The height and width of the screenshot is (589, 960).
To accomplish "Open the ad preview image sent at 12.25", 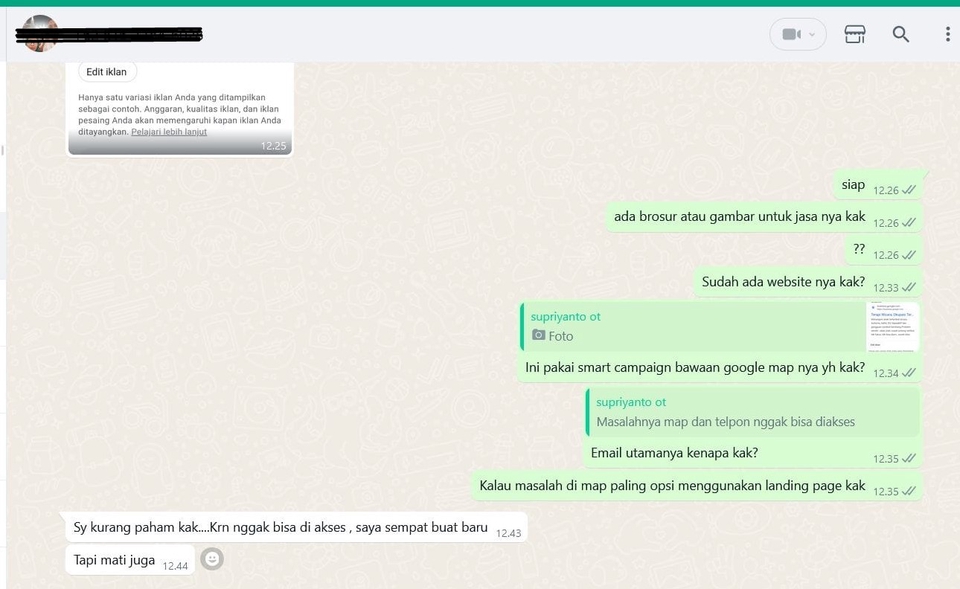I will 180,108.
